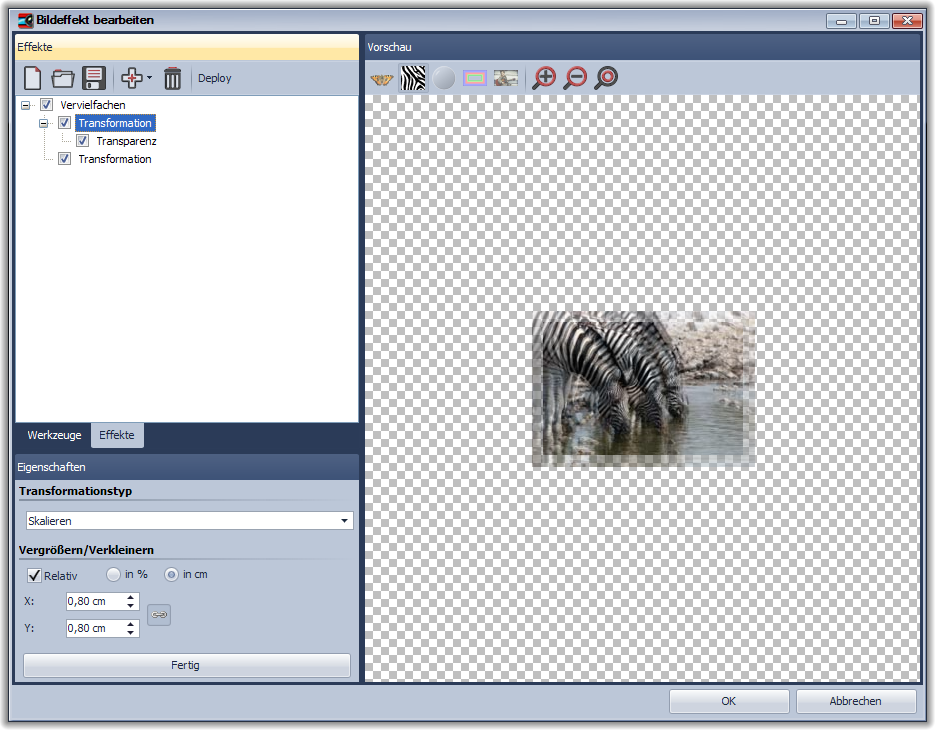
Task: Zoom into the preview
Action: (543, 77)
